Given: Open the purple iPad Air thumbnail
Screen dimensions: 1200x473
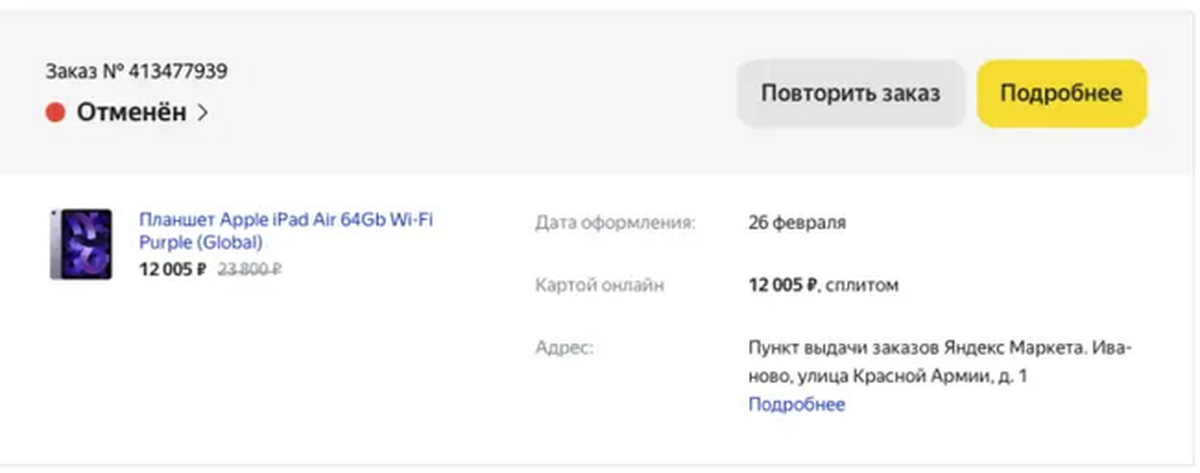Looking at the screenshot, I should click(80, 244).
